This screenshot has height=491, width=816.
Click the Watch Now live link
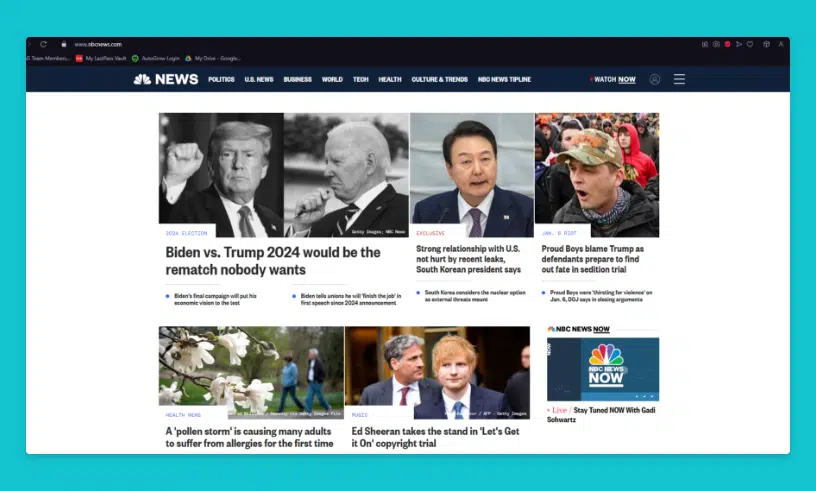coord(614,79)
